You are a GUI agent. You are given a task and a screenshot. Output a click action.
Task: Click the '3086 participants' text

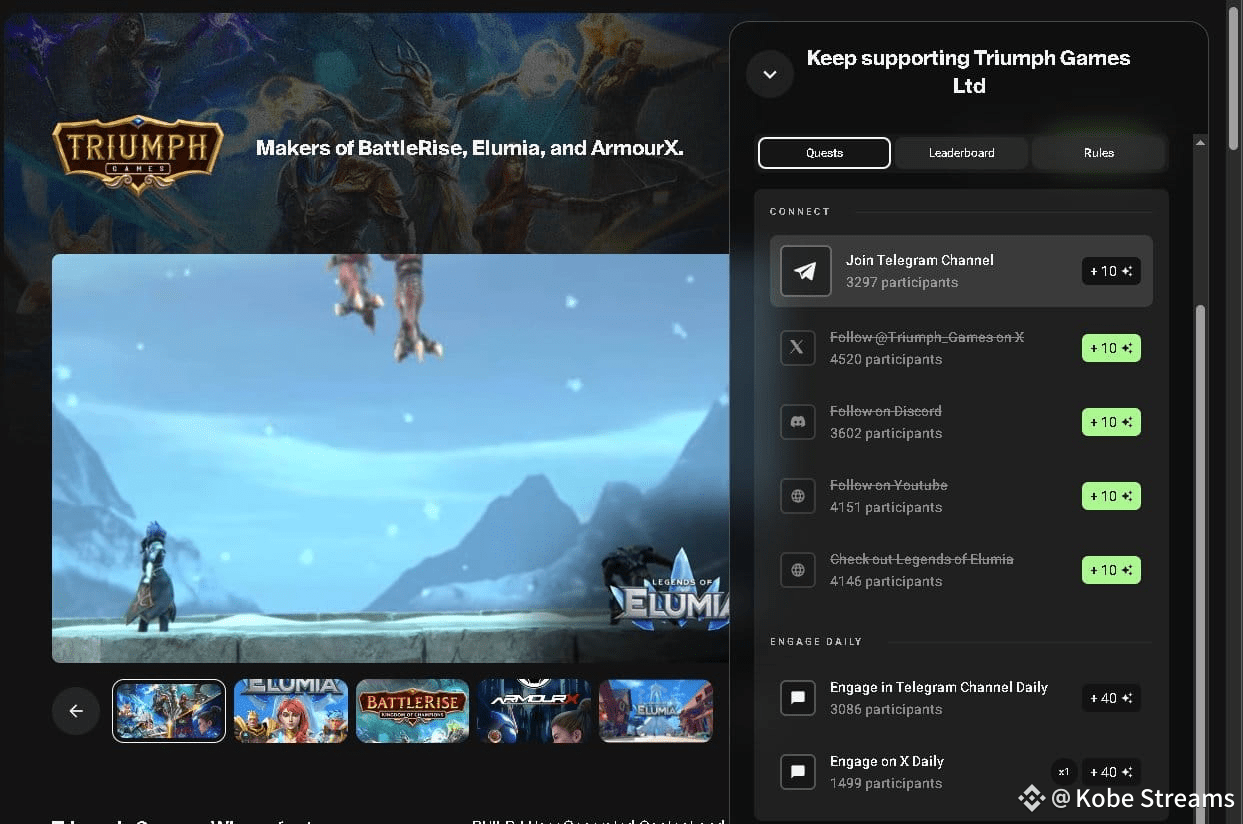886,709
